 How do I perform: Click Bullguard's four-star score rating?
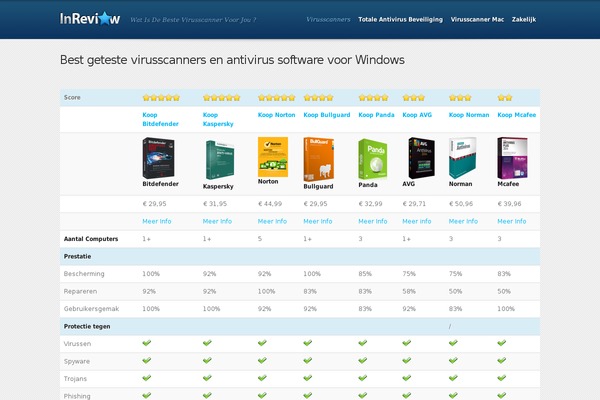(318, 98)
